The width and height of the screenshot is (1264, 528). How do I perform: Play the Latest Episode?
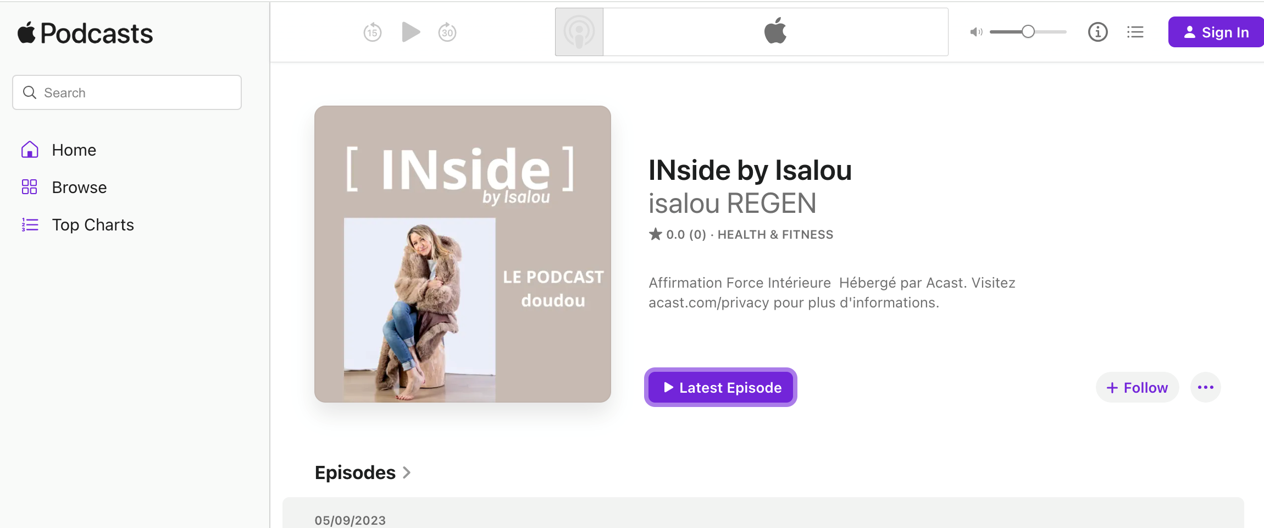pos(721,387)
